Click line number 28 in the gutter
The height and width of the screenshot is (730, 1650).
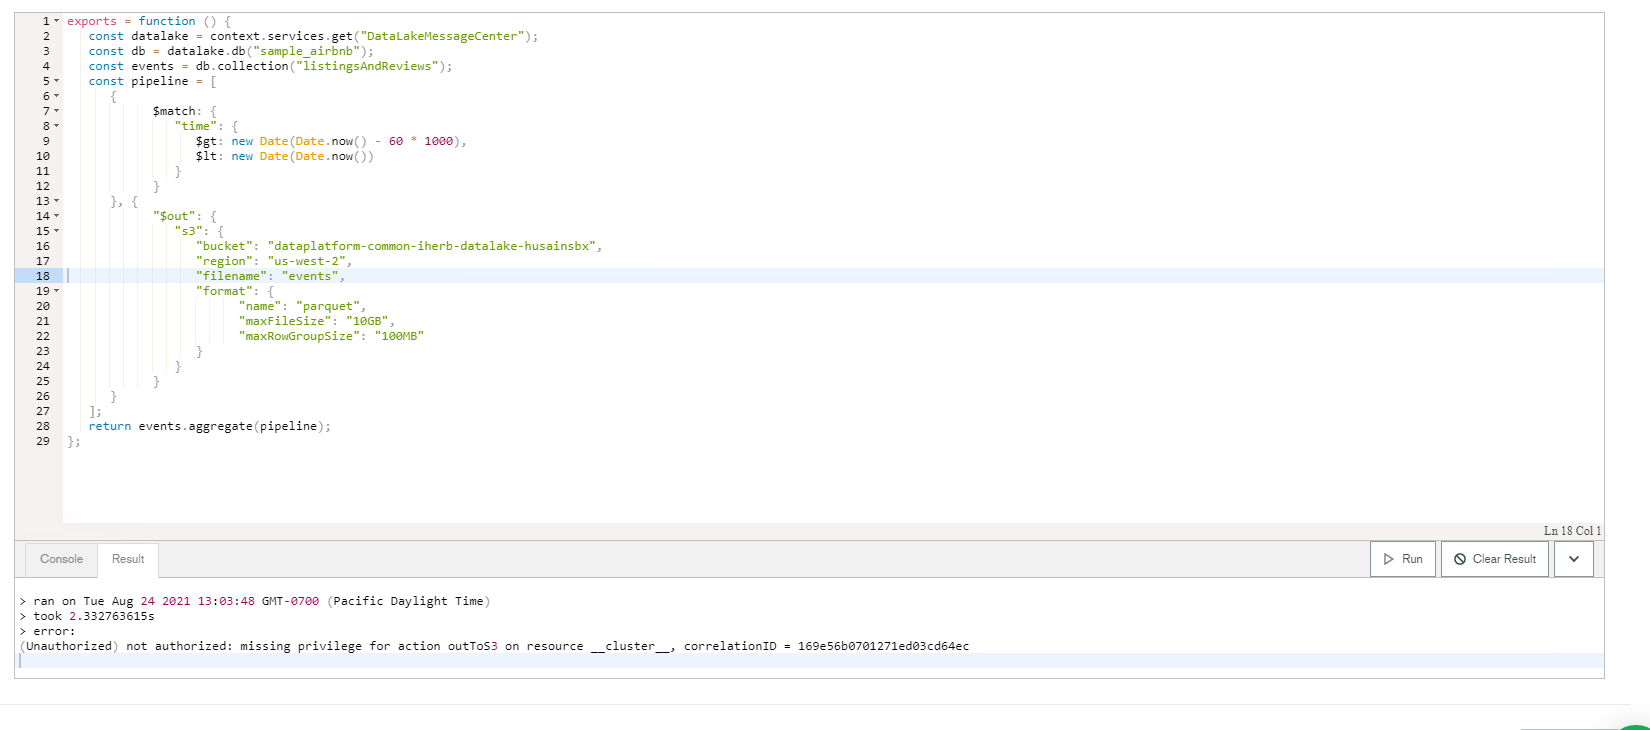tap(43, 426)
